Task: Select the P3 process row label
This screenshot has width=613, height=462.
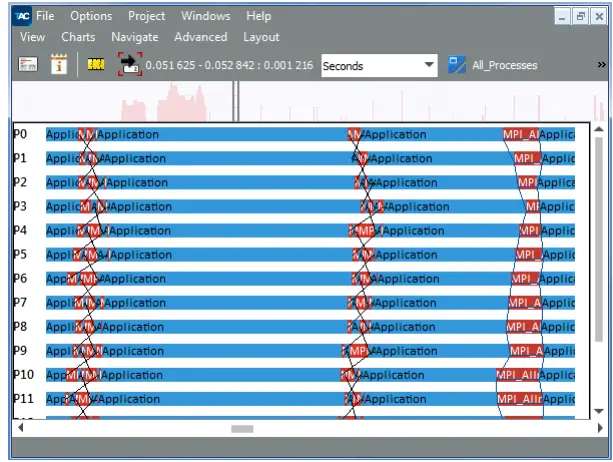Action: 20,206
